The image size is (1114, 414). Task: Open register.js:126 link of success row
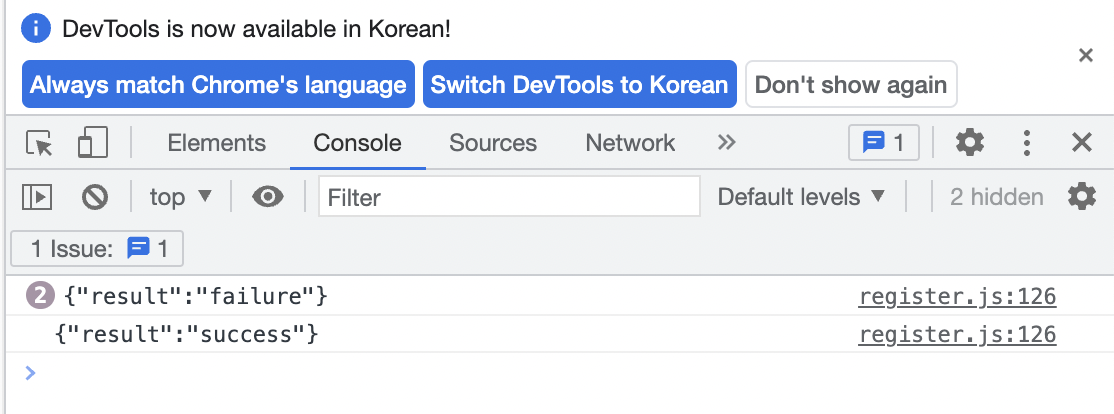[957, 334]
